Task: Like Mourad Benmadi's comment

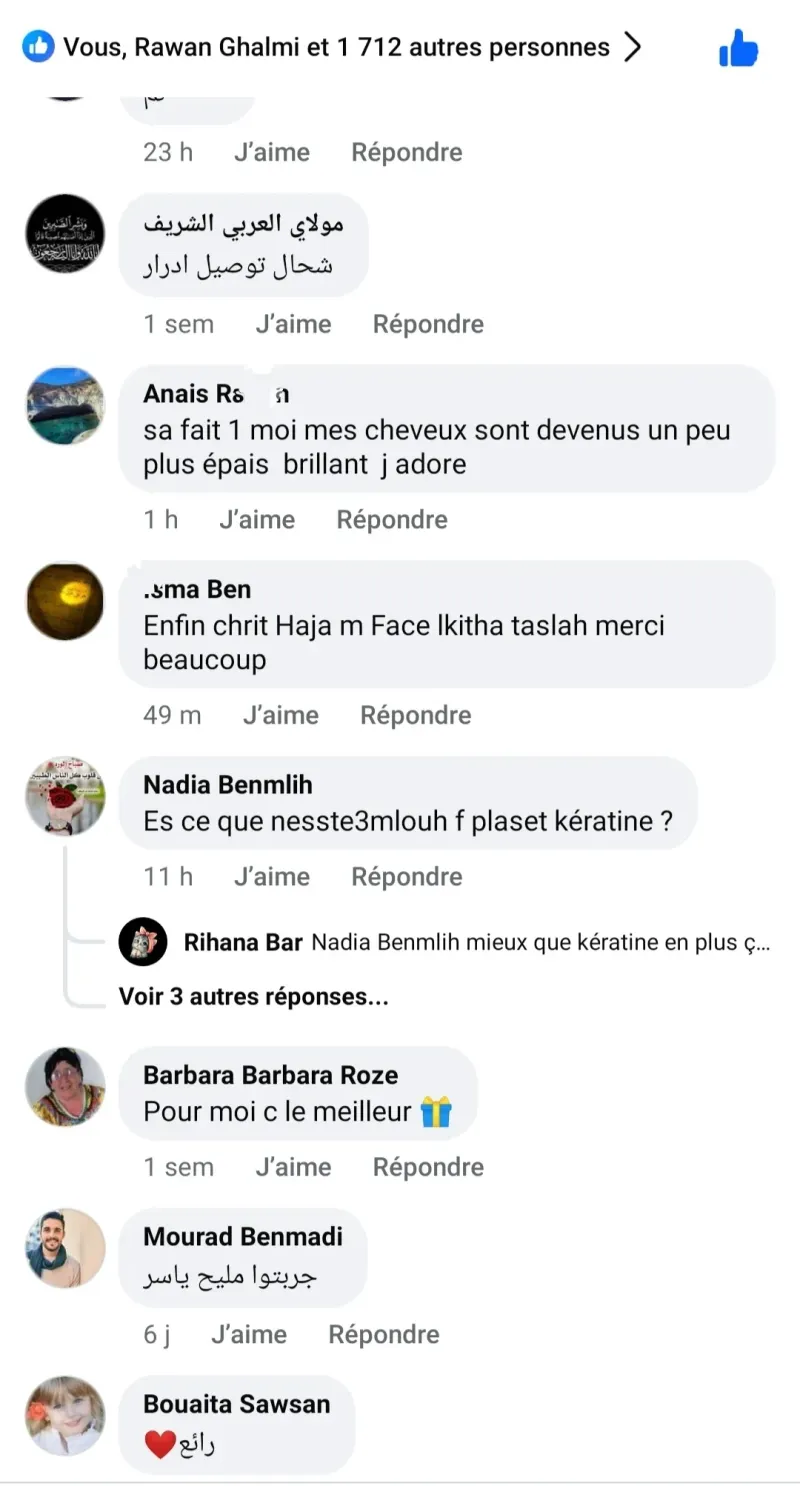Action: [249, 1334]
